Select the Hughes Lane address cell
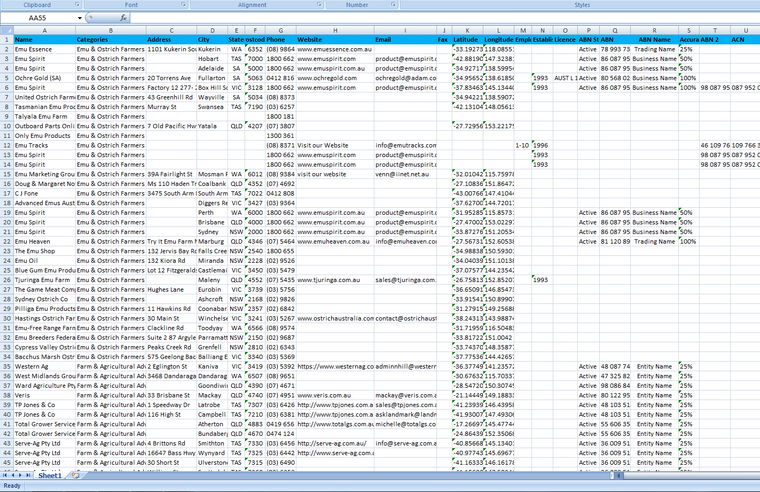This screenshot has height=492, width=760. 171,289
